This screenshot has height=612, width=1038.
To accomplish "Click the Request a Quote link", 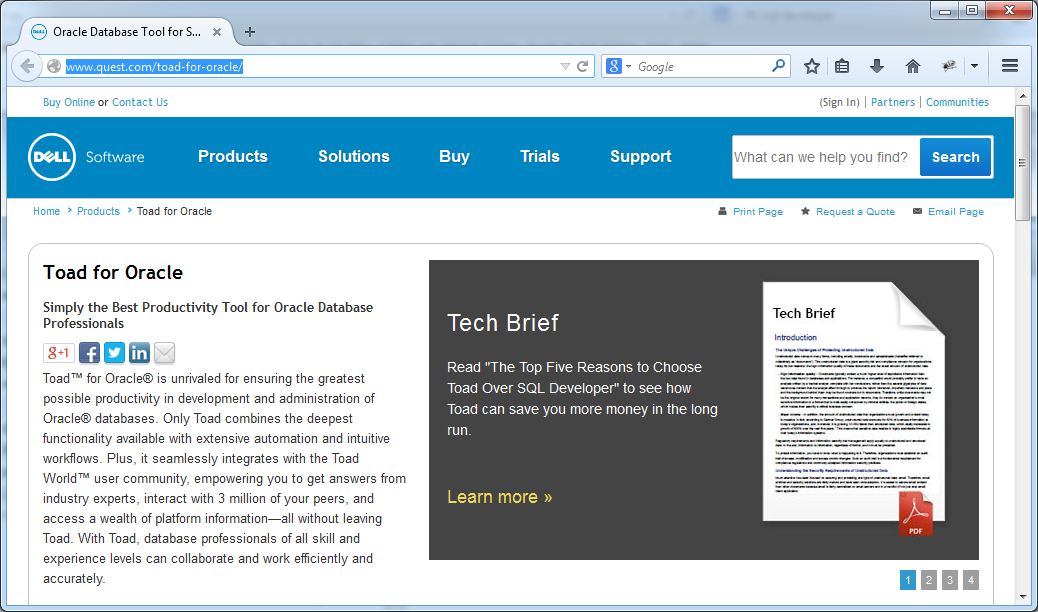I will (855, 212).
